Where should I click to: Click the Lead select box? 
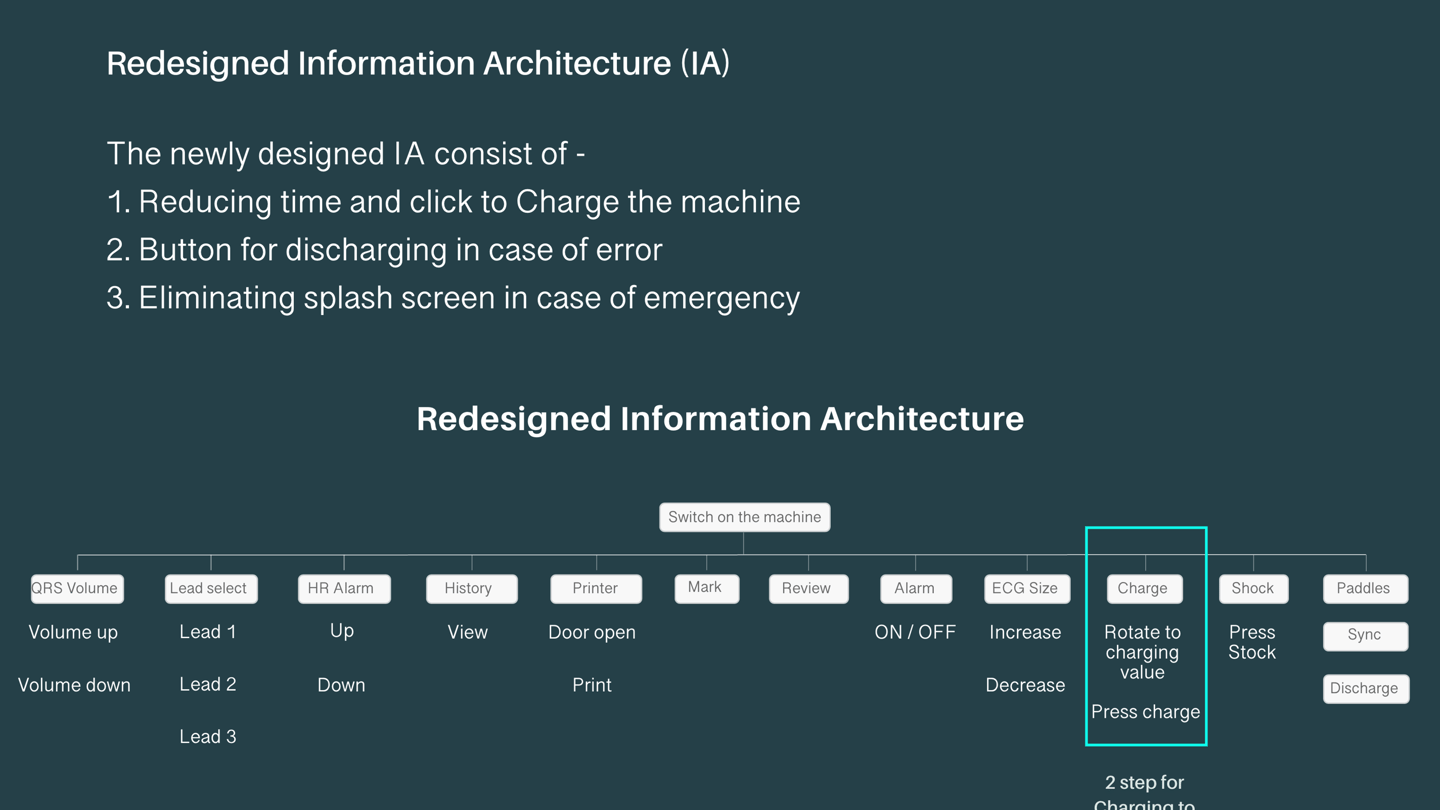pyautogui.click(x=210, y=588)
